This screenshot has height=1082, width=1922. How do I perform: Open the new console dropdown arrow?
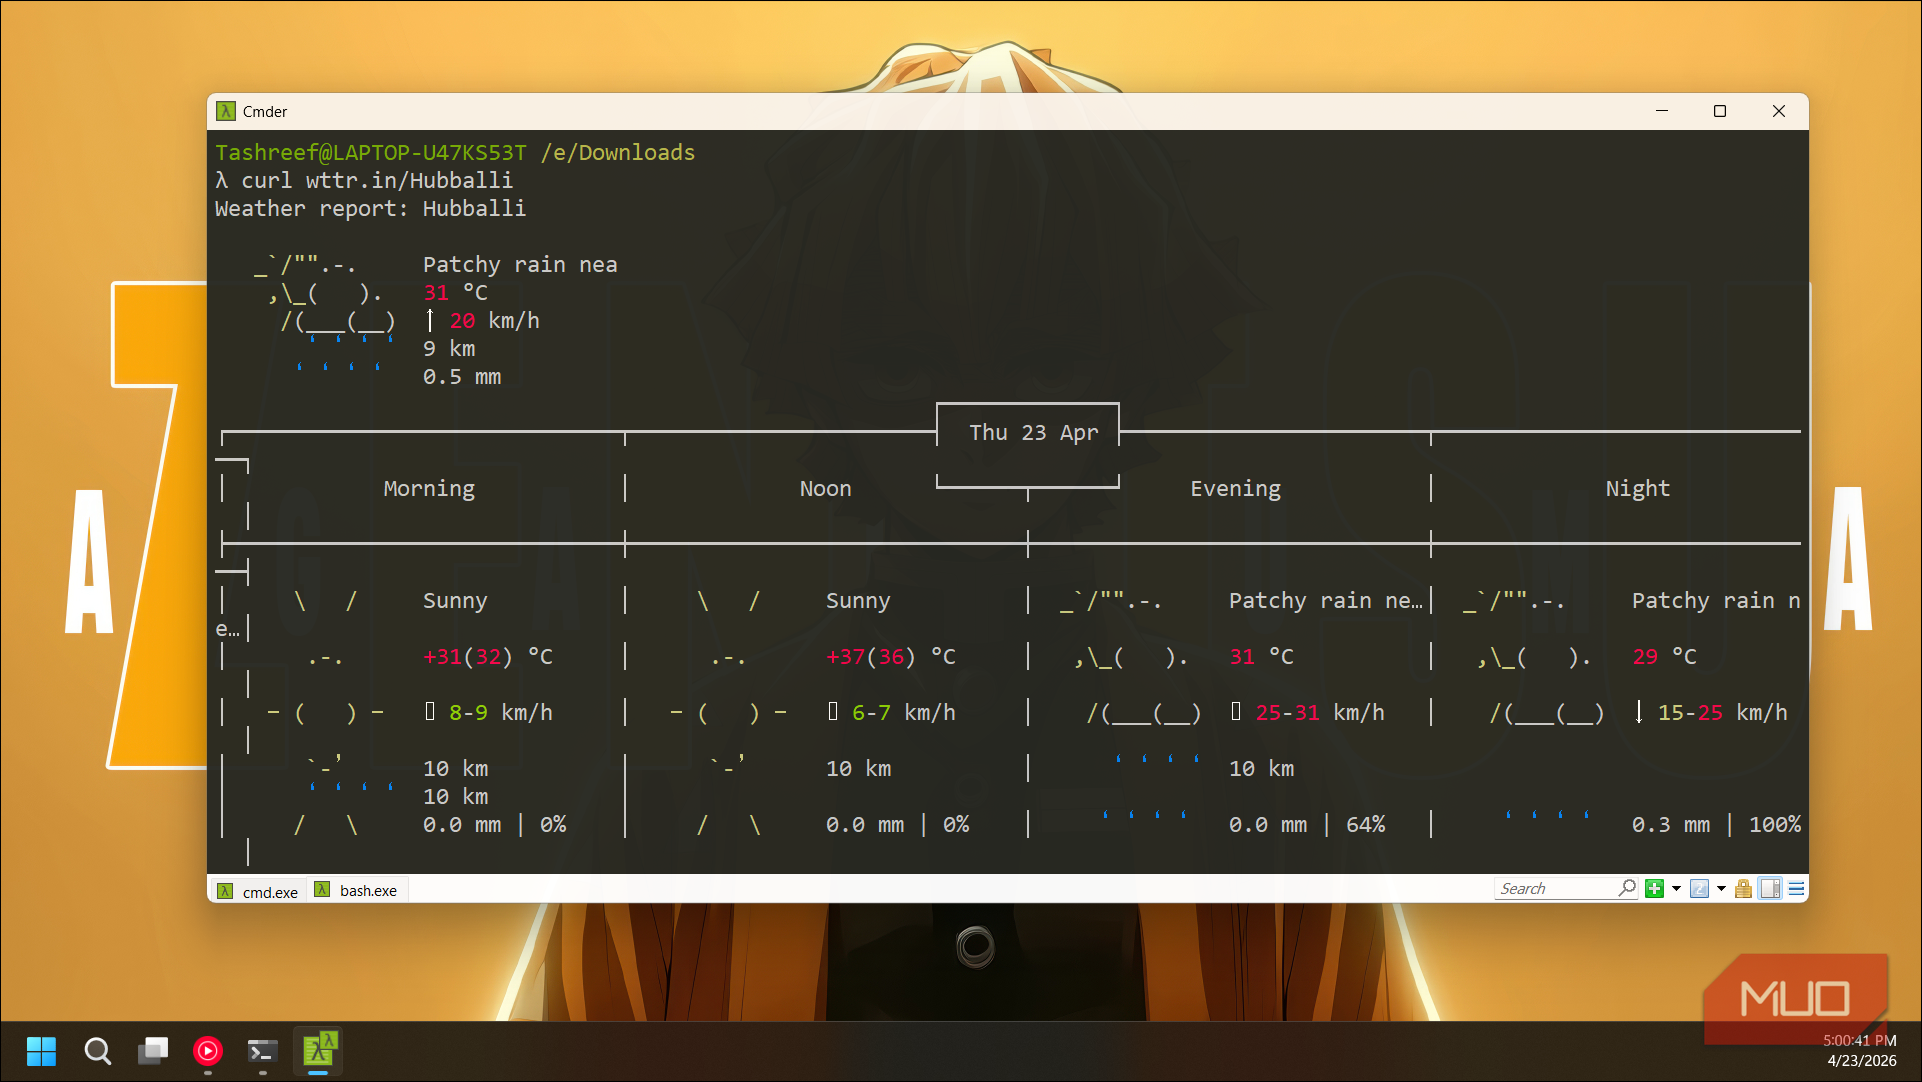[1677, 889]
